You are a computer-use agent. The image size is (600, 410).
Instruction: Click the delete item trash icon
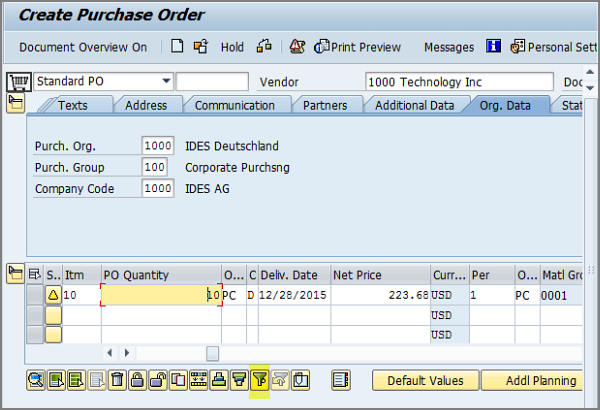click(117, 379)
